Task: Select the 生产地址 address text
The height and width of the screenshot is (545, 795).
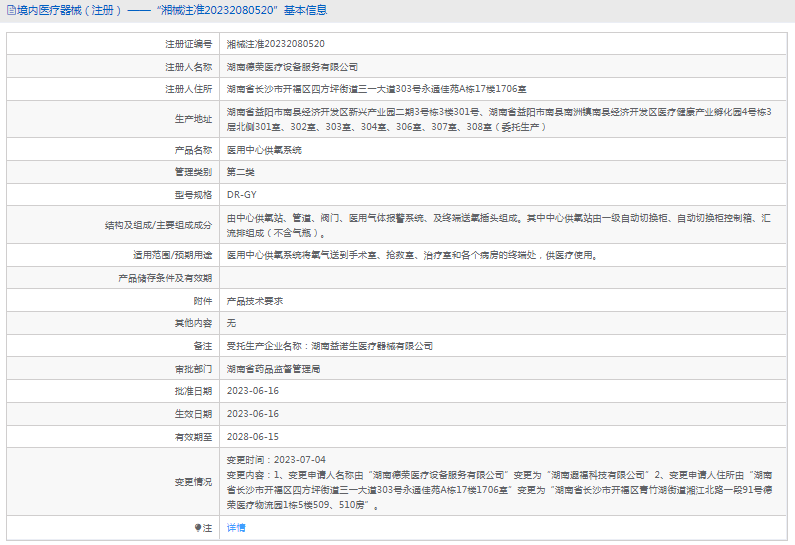Action: tap(499, 119)
